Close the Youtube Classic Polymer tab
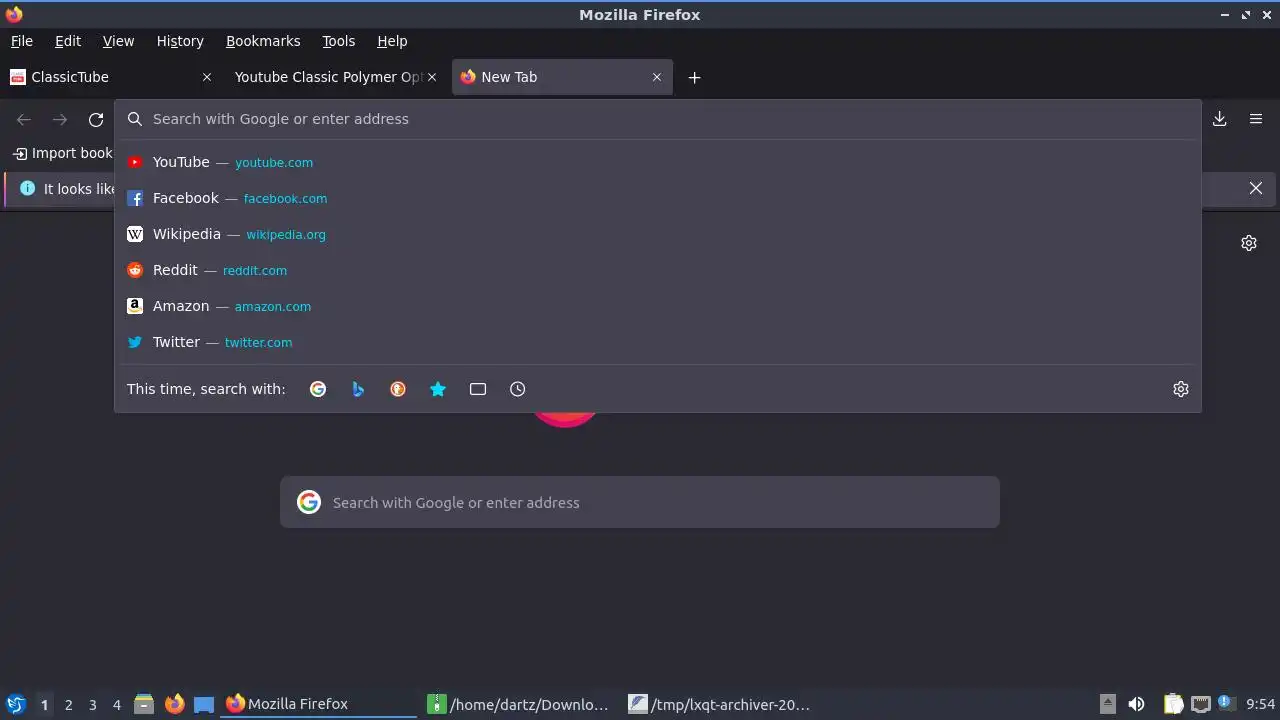The width and height of the screenshot is (1280, 720). pos(432,77)
